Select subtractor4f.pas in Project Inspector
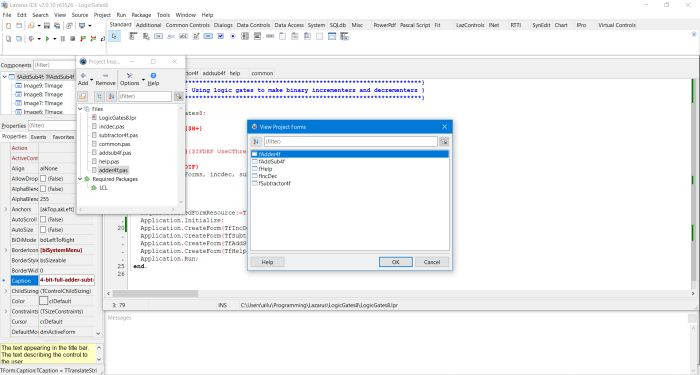700x375 pixels. tap(118, 135)
